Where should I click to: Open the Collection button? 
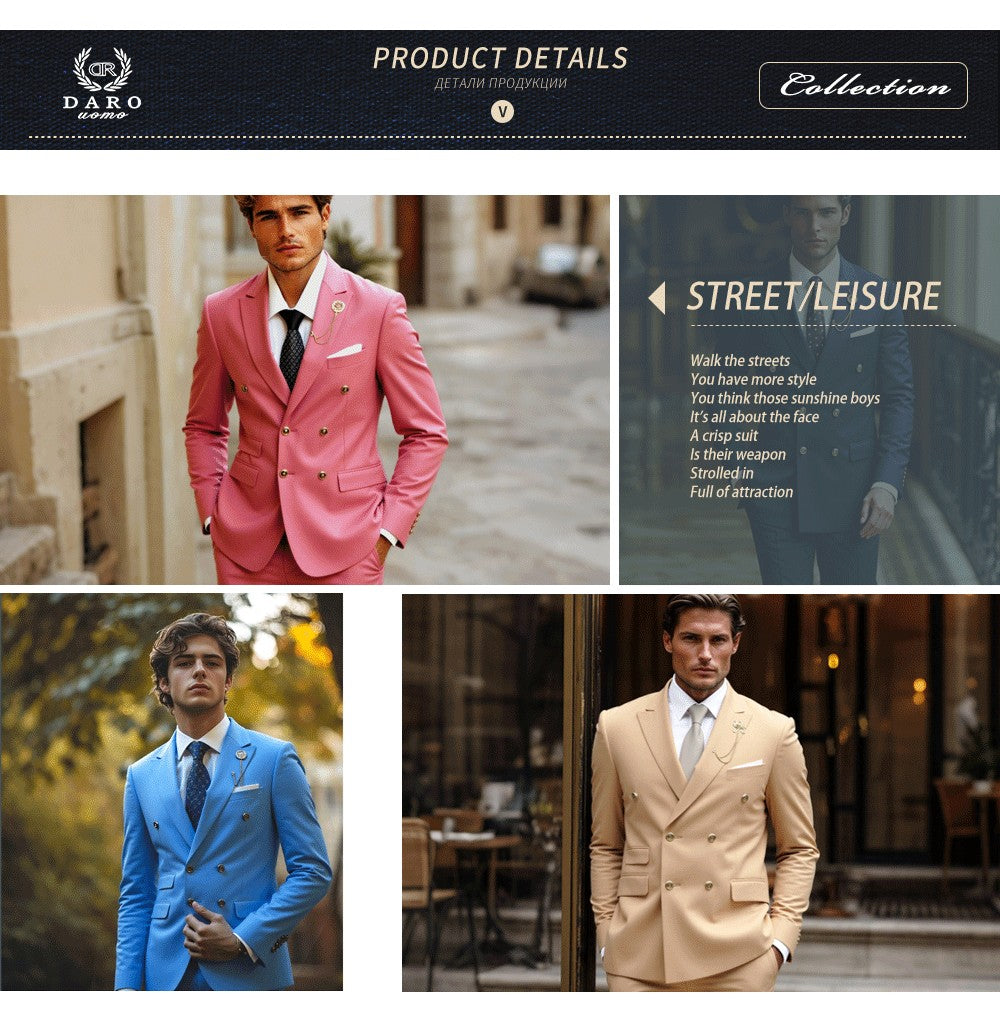click(863, 85)
